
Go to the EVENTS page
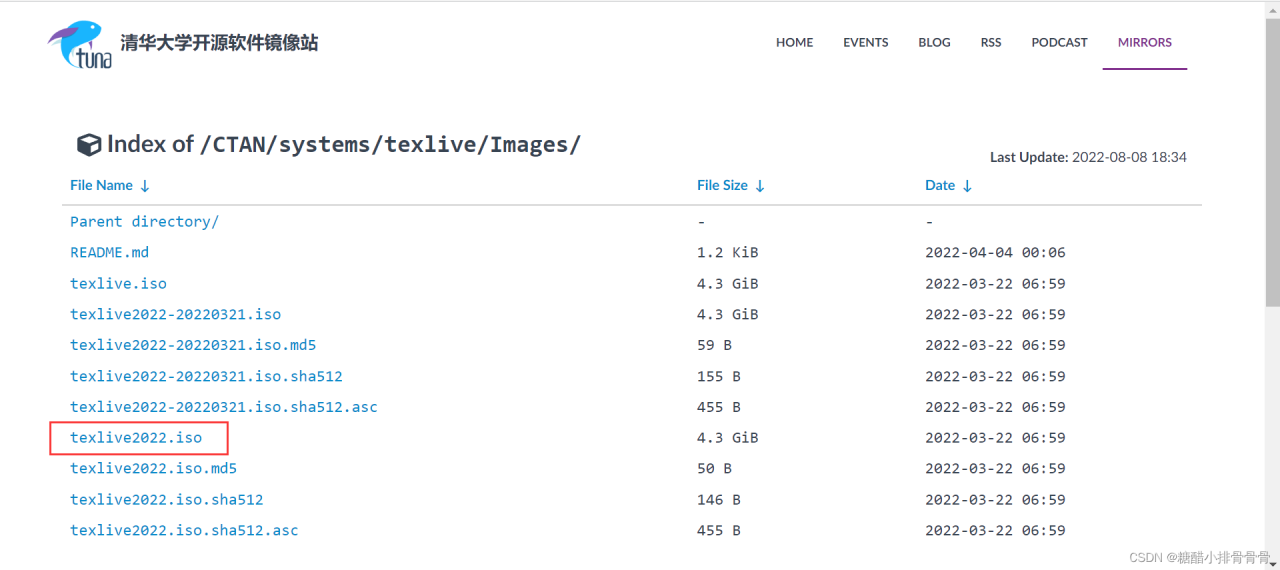tap(865, 42)
